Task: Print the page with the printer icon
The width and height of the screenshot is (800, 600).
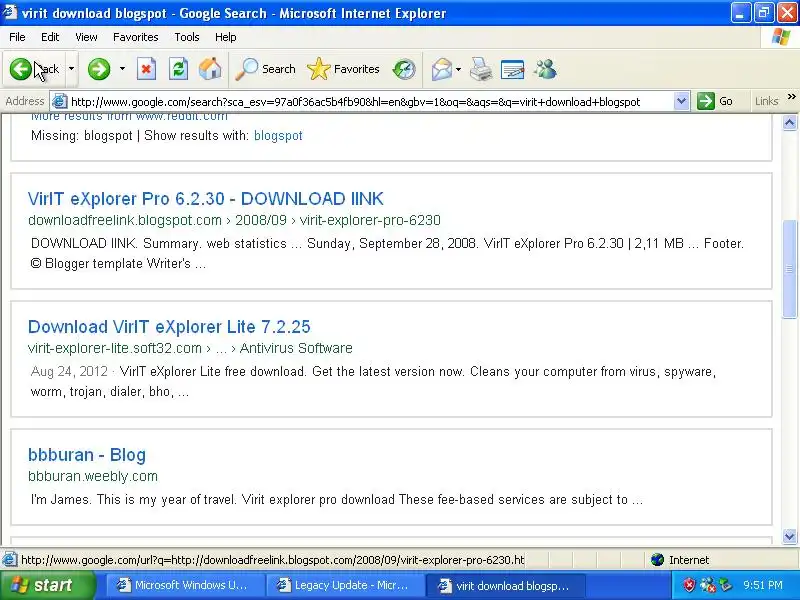Action: [x=481, y=69]
